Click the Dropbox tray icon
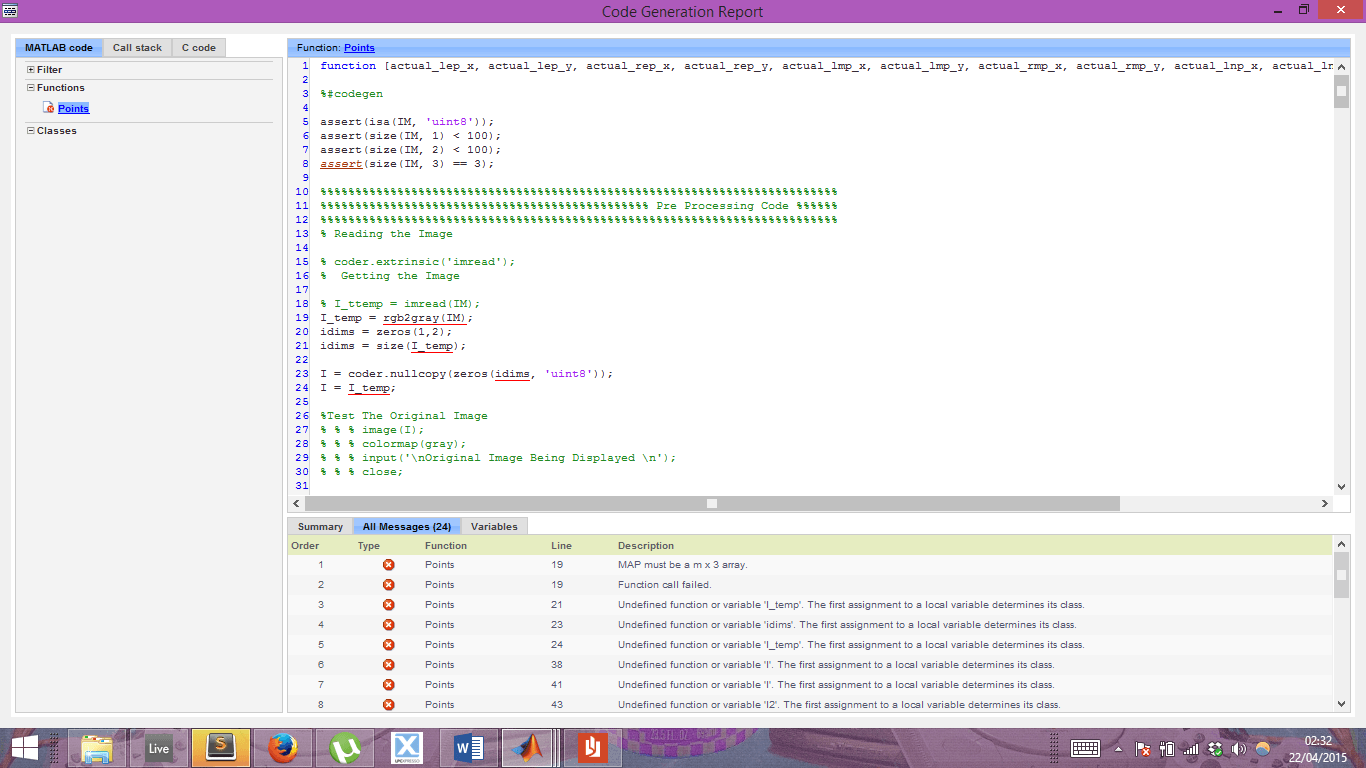The image size is (1366, 768). tap(1215, 749)
